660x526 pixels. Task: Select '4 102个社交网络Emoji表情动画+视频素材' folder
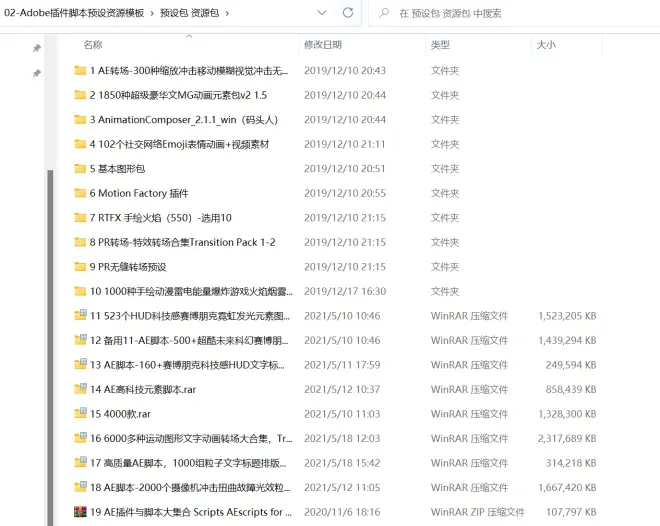click(179, 144)
